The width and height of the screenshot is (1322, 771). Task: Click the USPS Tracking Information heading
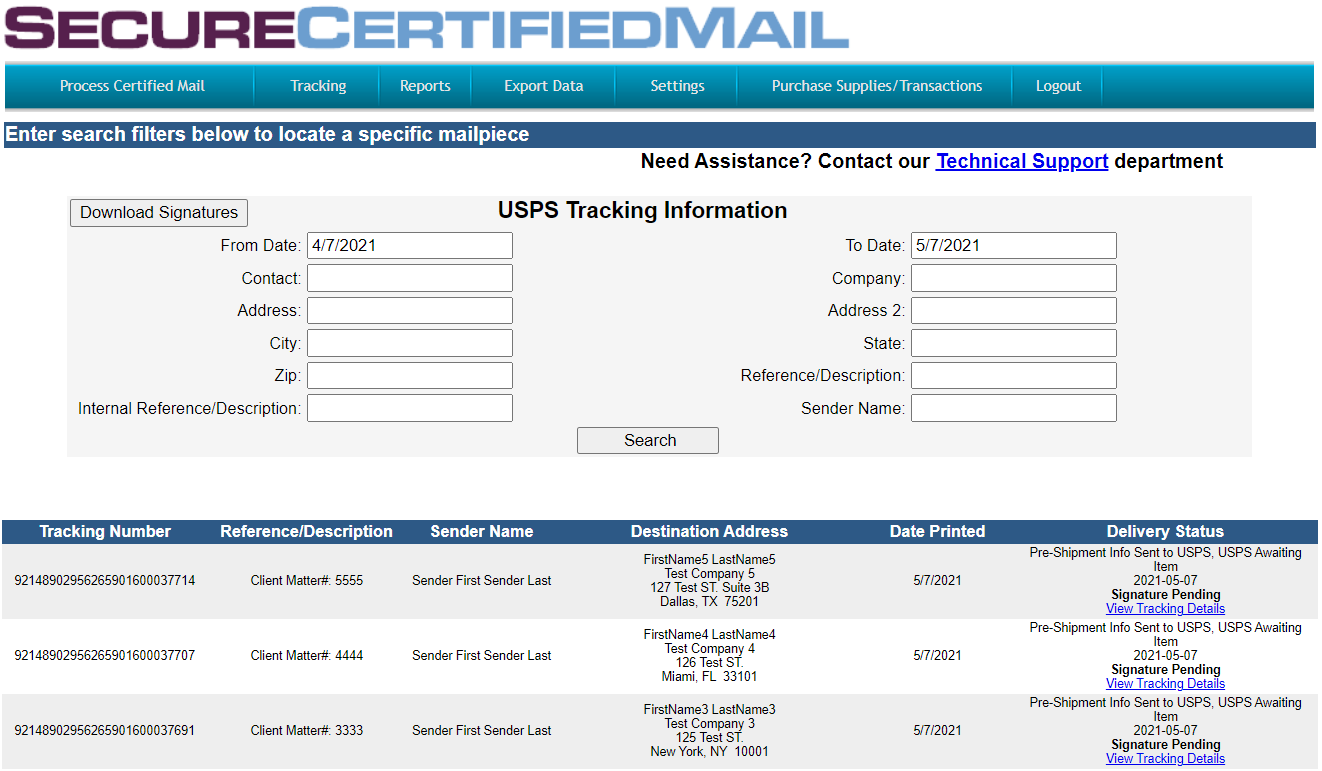(643, 211)
